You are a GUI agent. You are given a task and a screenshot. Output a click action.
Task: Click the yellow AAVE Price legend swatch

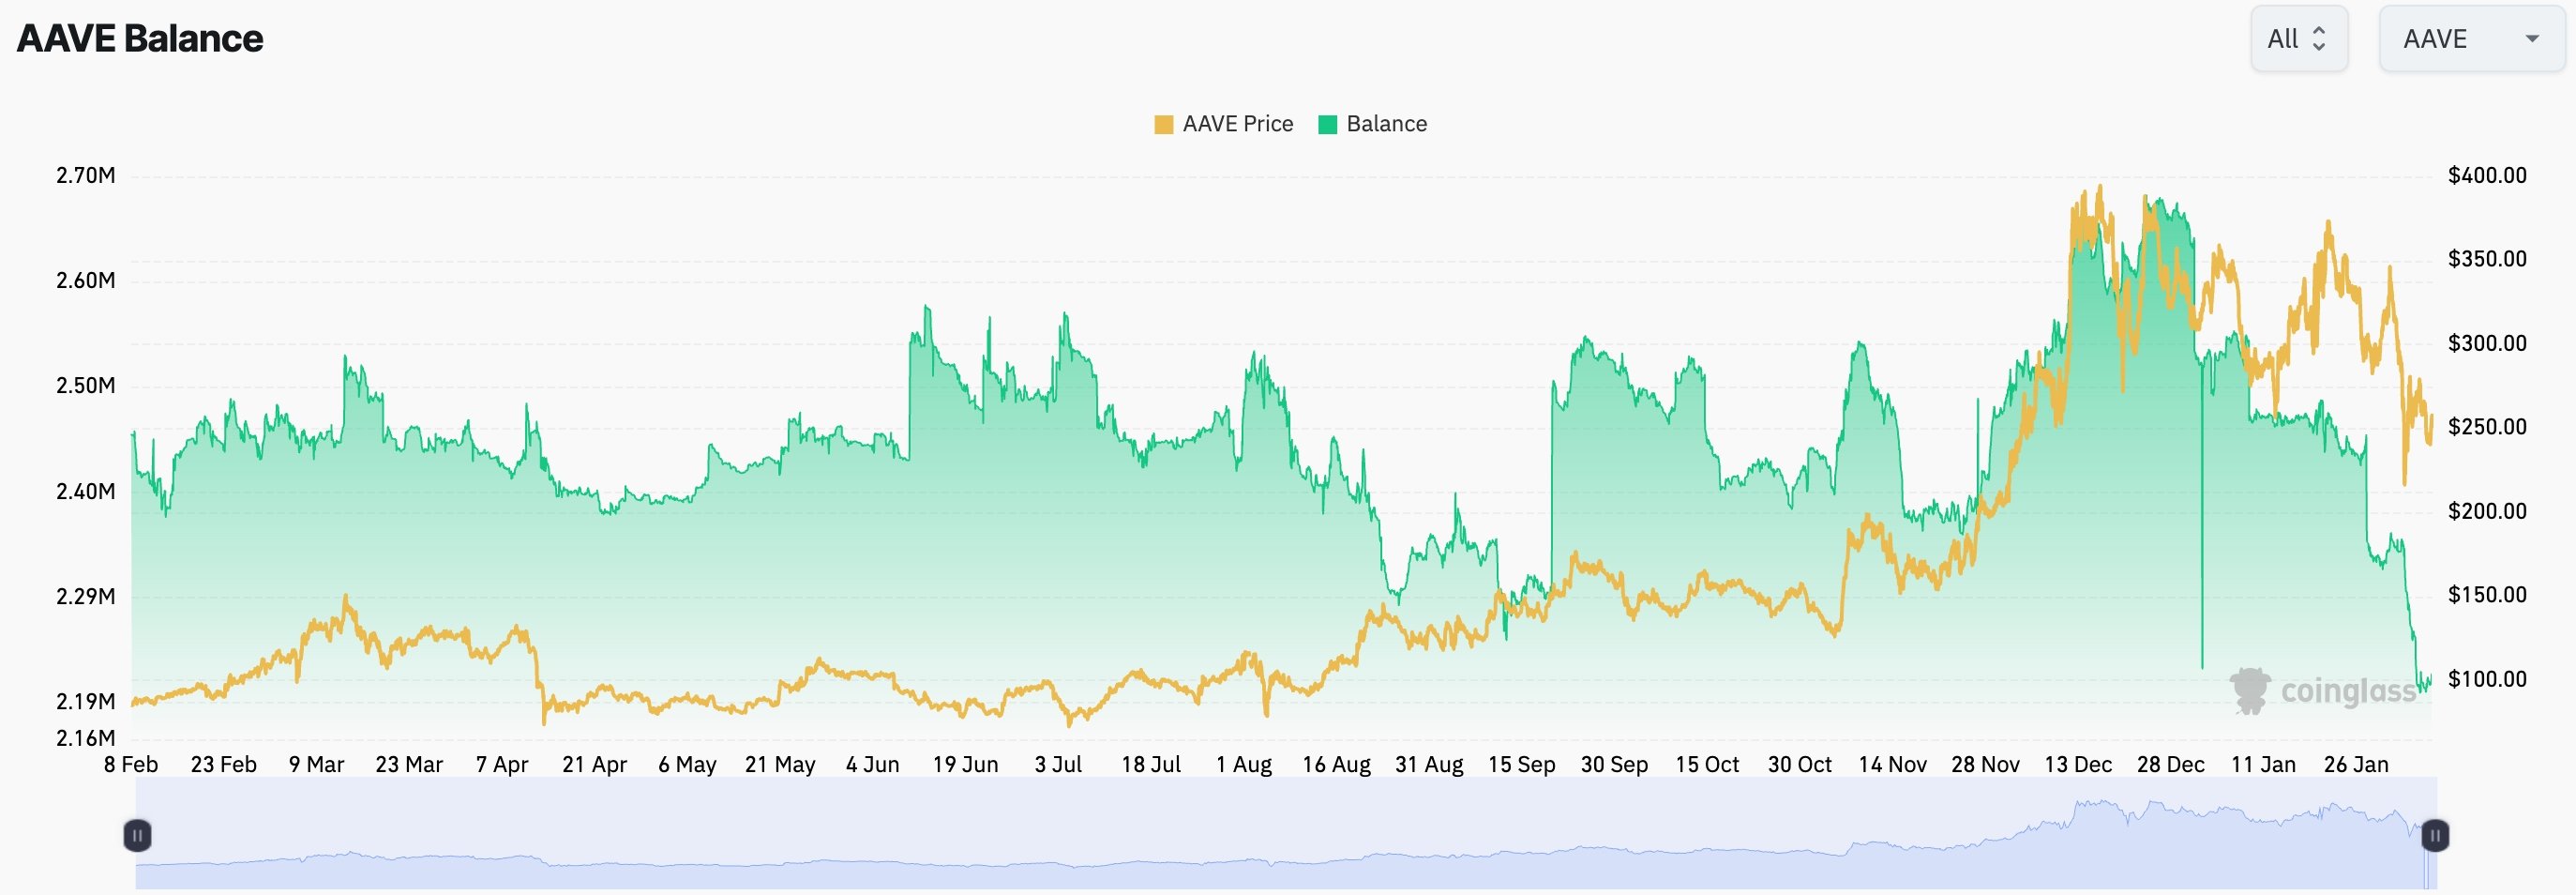1163,124
